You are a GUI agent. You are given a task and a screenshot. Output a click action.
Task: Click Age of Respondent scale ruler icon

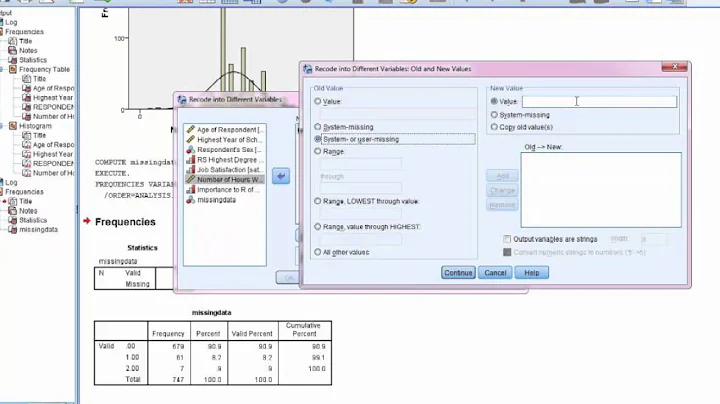coord(191,129)
